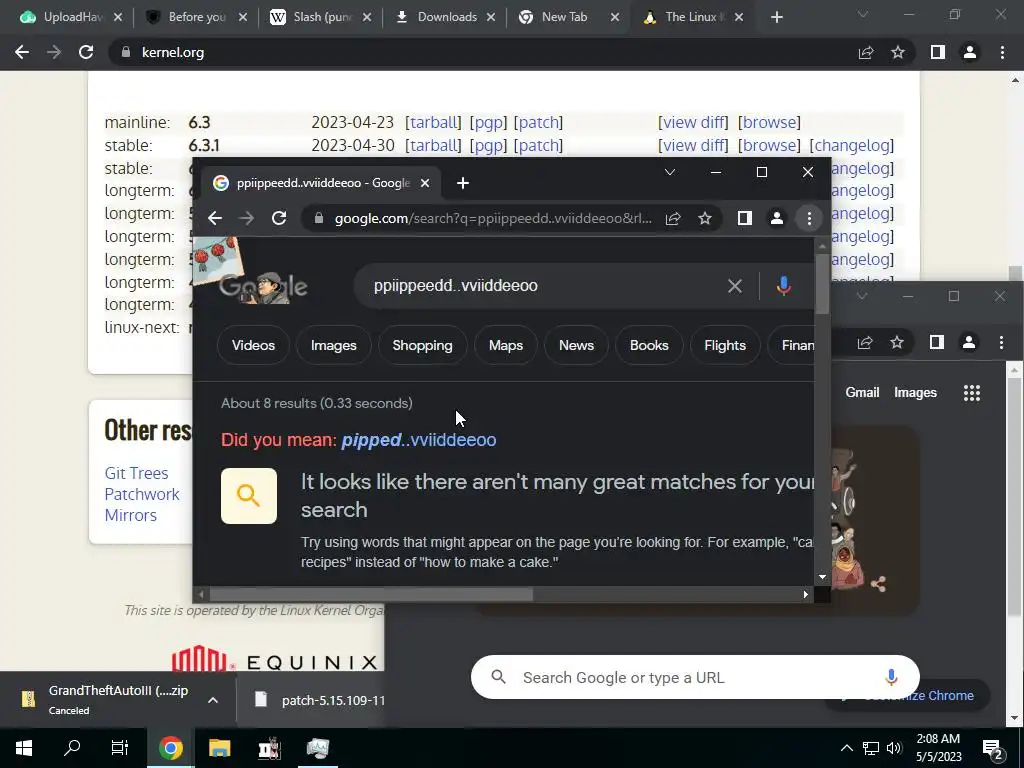1024x768 pixels.
Task: Filter search results by Maps
Action: point(506,345)
